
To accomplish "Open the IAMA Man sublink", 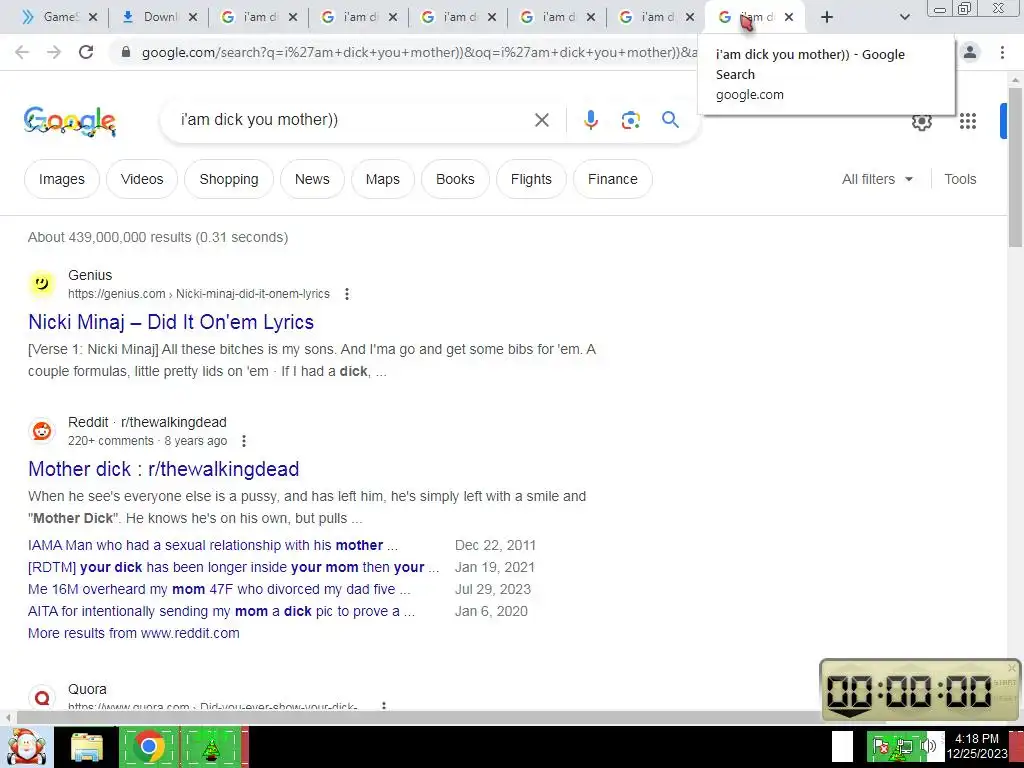I will click(x=213, y=545).
